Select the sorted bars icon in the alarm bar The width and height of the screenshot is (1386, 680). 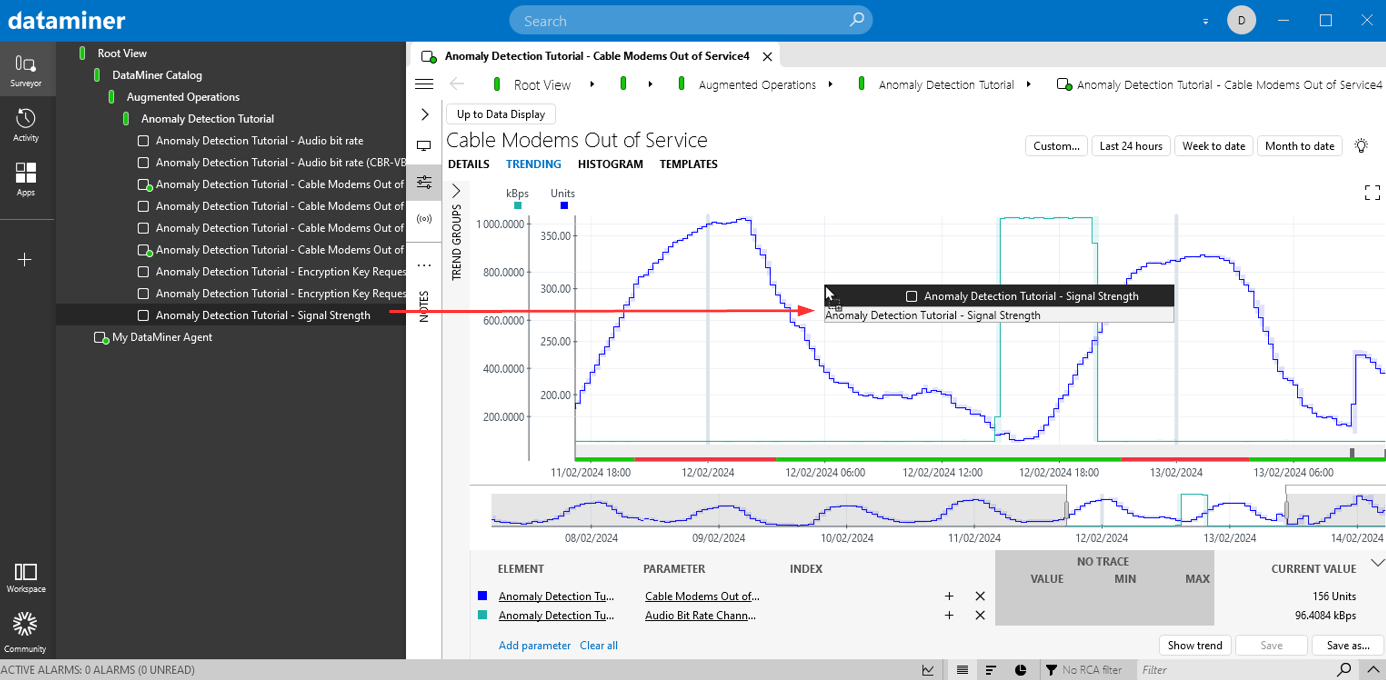tap(991, 670)
